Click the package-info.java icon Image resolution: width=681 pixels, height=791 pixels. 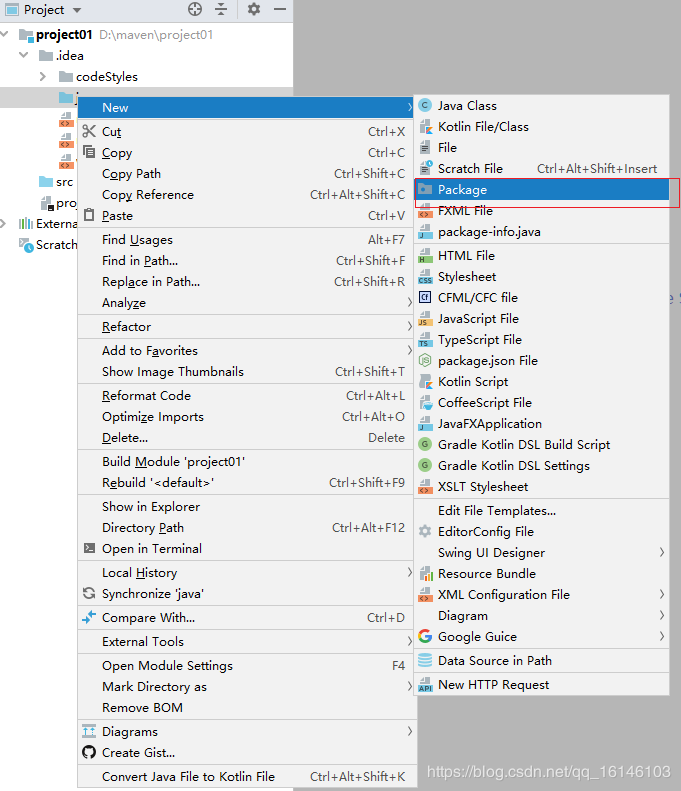pos(425,232)
